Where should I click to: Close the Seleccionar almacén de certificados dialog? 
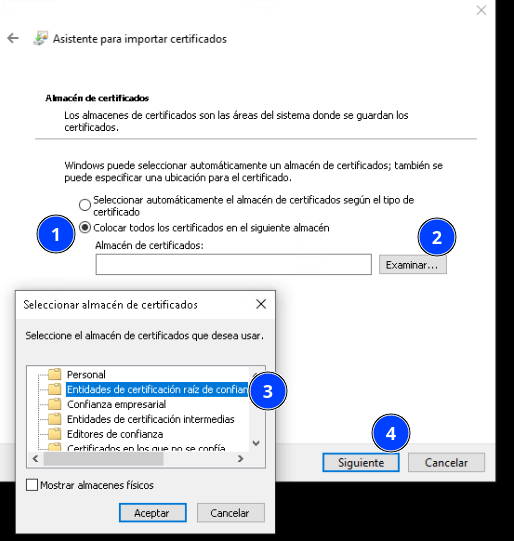(x=261, y=304)
